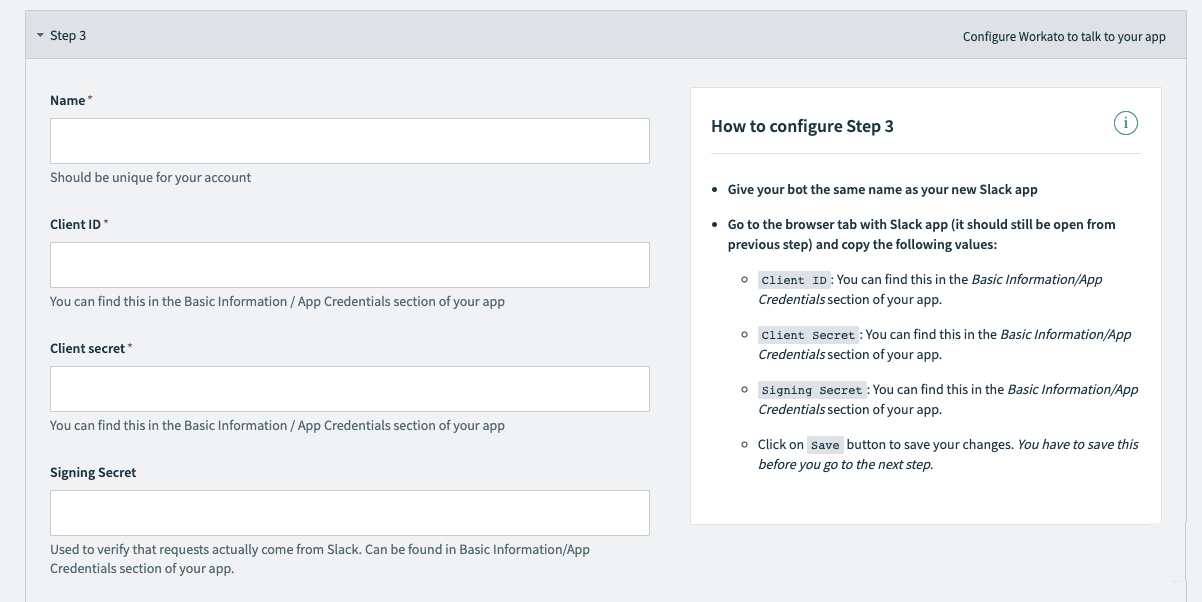Click the "Client Secret" code tag in instructions
This screenshot has width=1202, height=602.
(x=808, y=336)
